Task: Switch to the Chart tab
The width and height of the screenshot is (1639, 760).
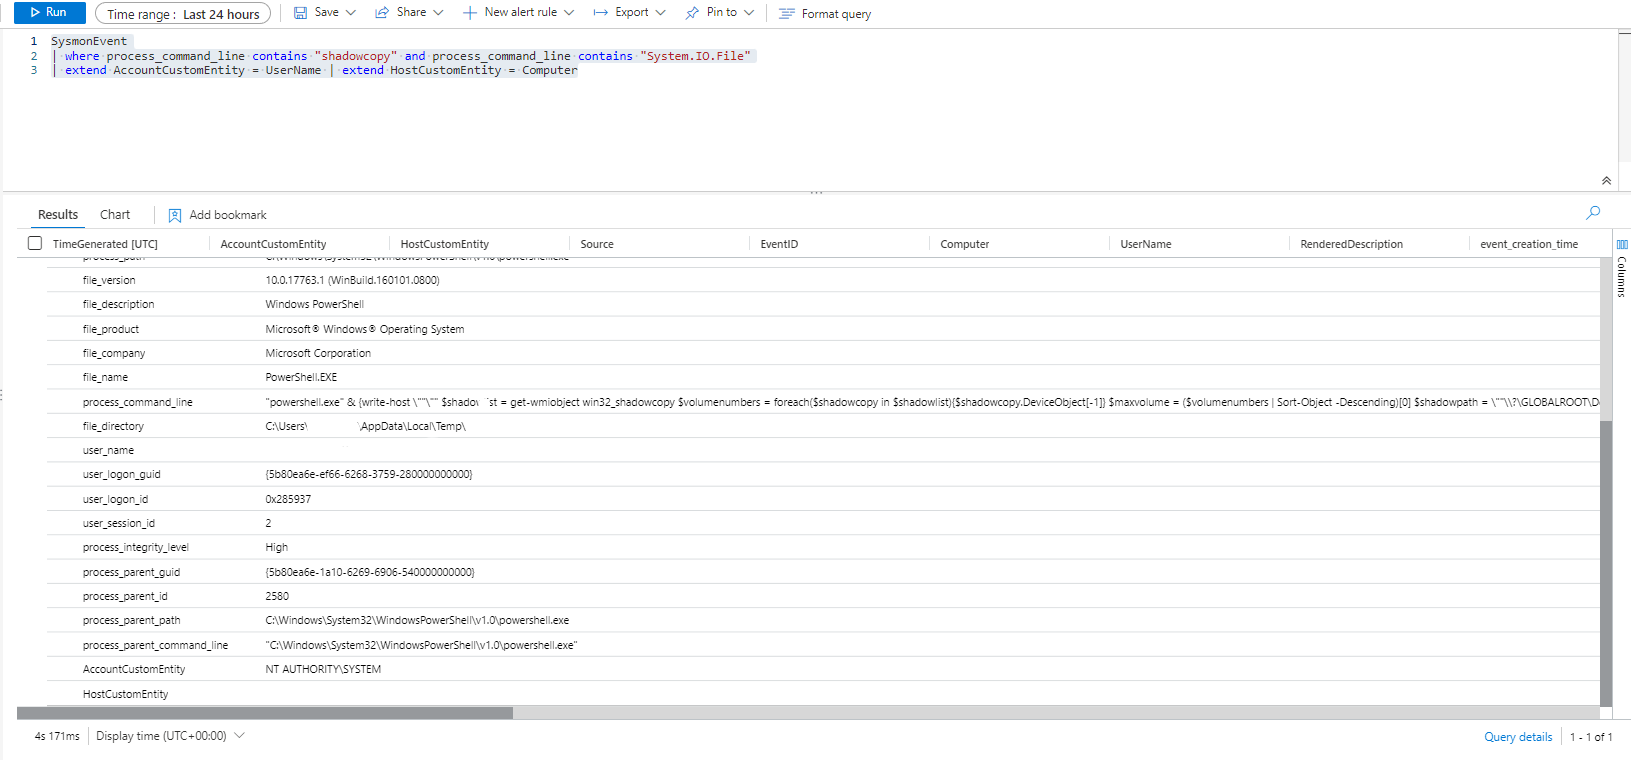Action: coord(115,215)
